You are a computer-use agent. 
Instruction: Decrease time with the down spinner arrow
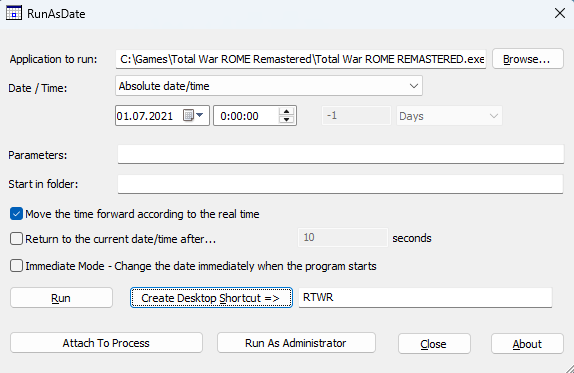(287, 120)
